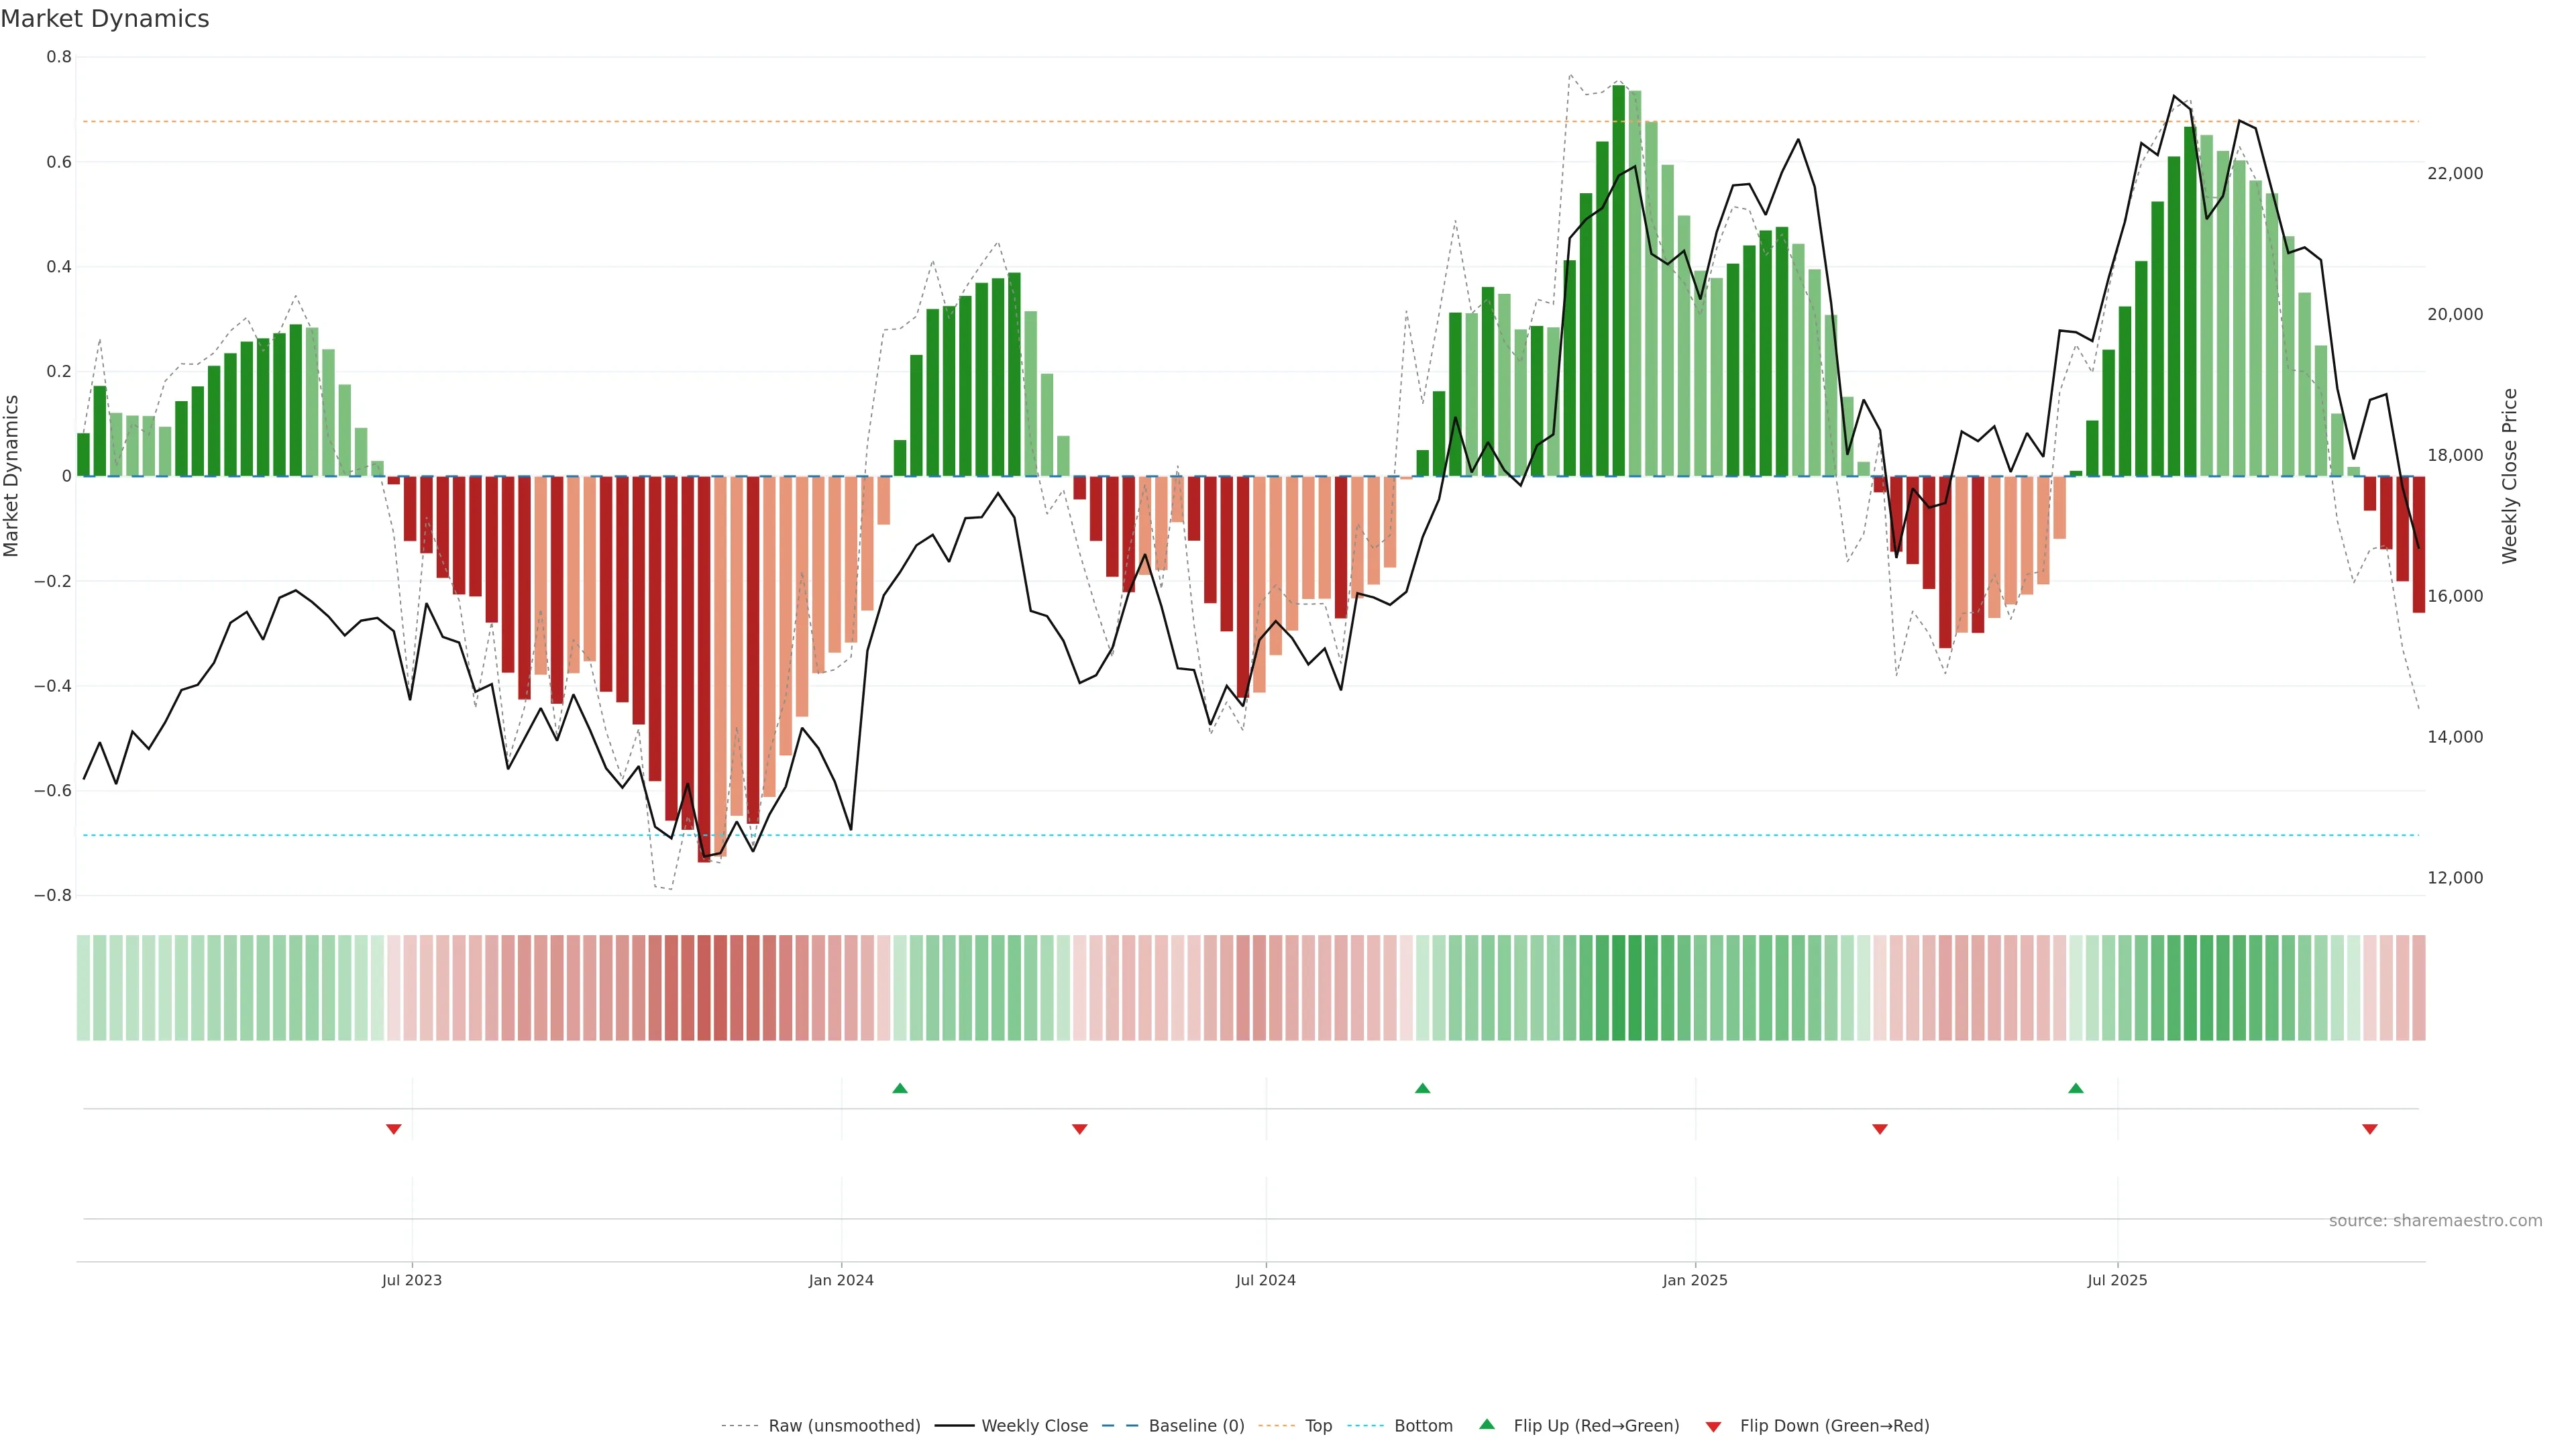
Task: Click the Jan 2024 x-axis label
Action: point(841,1280)
